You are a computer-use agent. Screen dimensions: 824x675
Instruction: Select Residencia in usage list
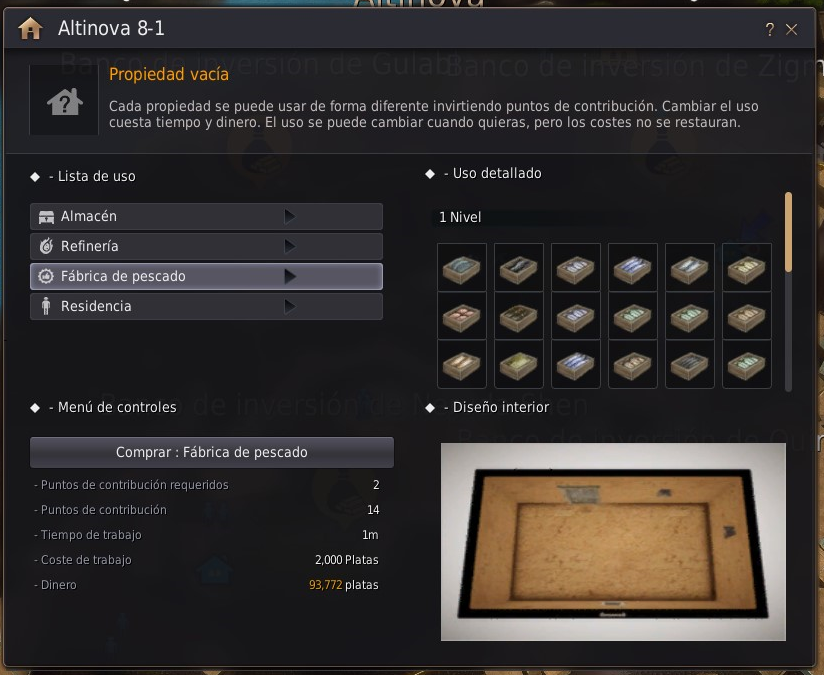[x=206, y=306]
